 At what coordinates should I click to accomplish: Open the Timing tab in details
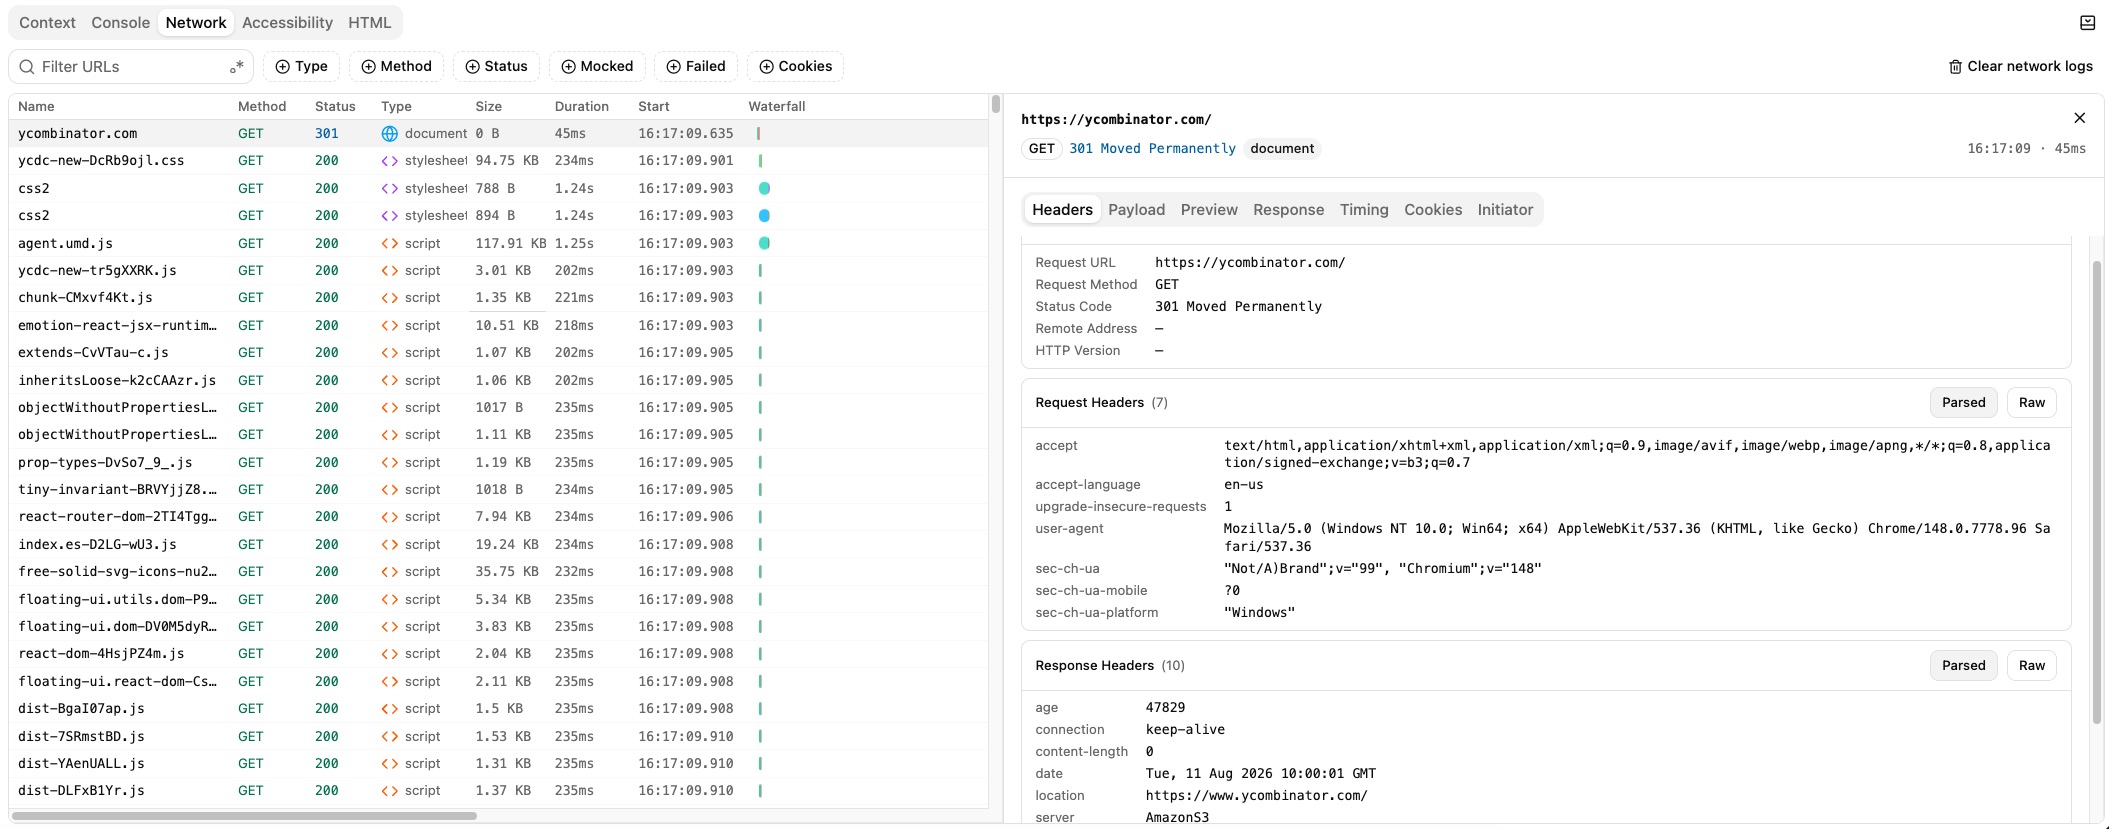(x=1364, y=210)
